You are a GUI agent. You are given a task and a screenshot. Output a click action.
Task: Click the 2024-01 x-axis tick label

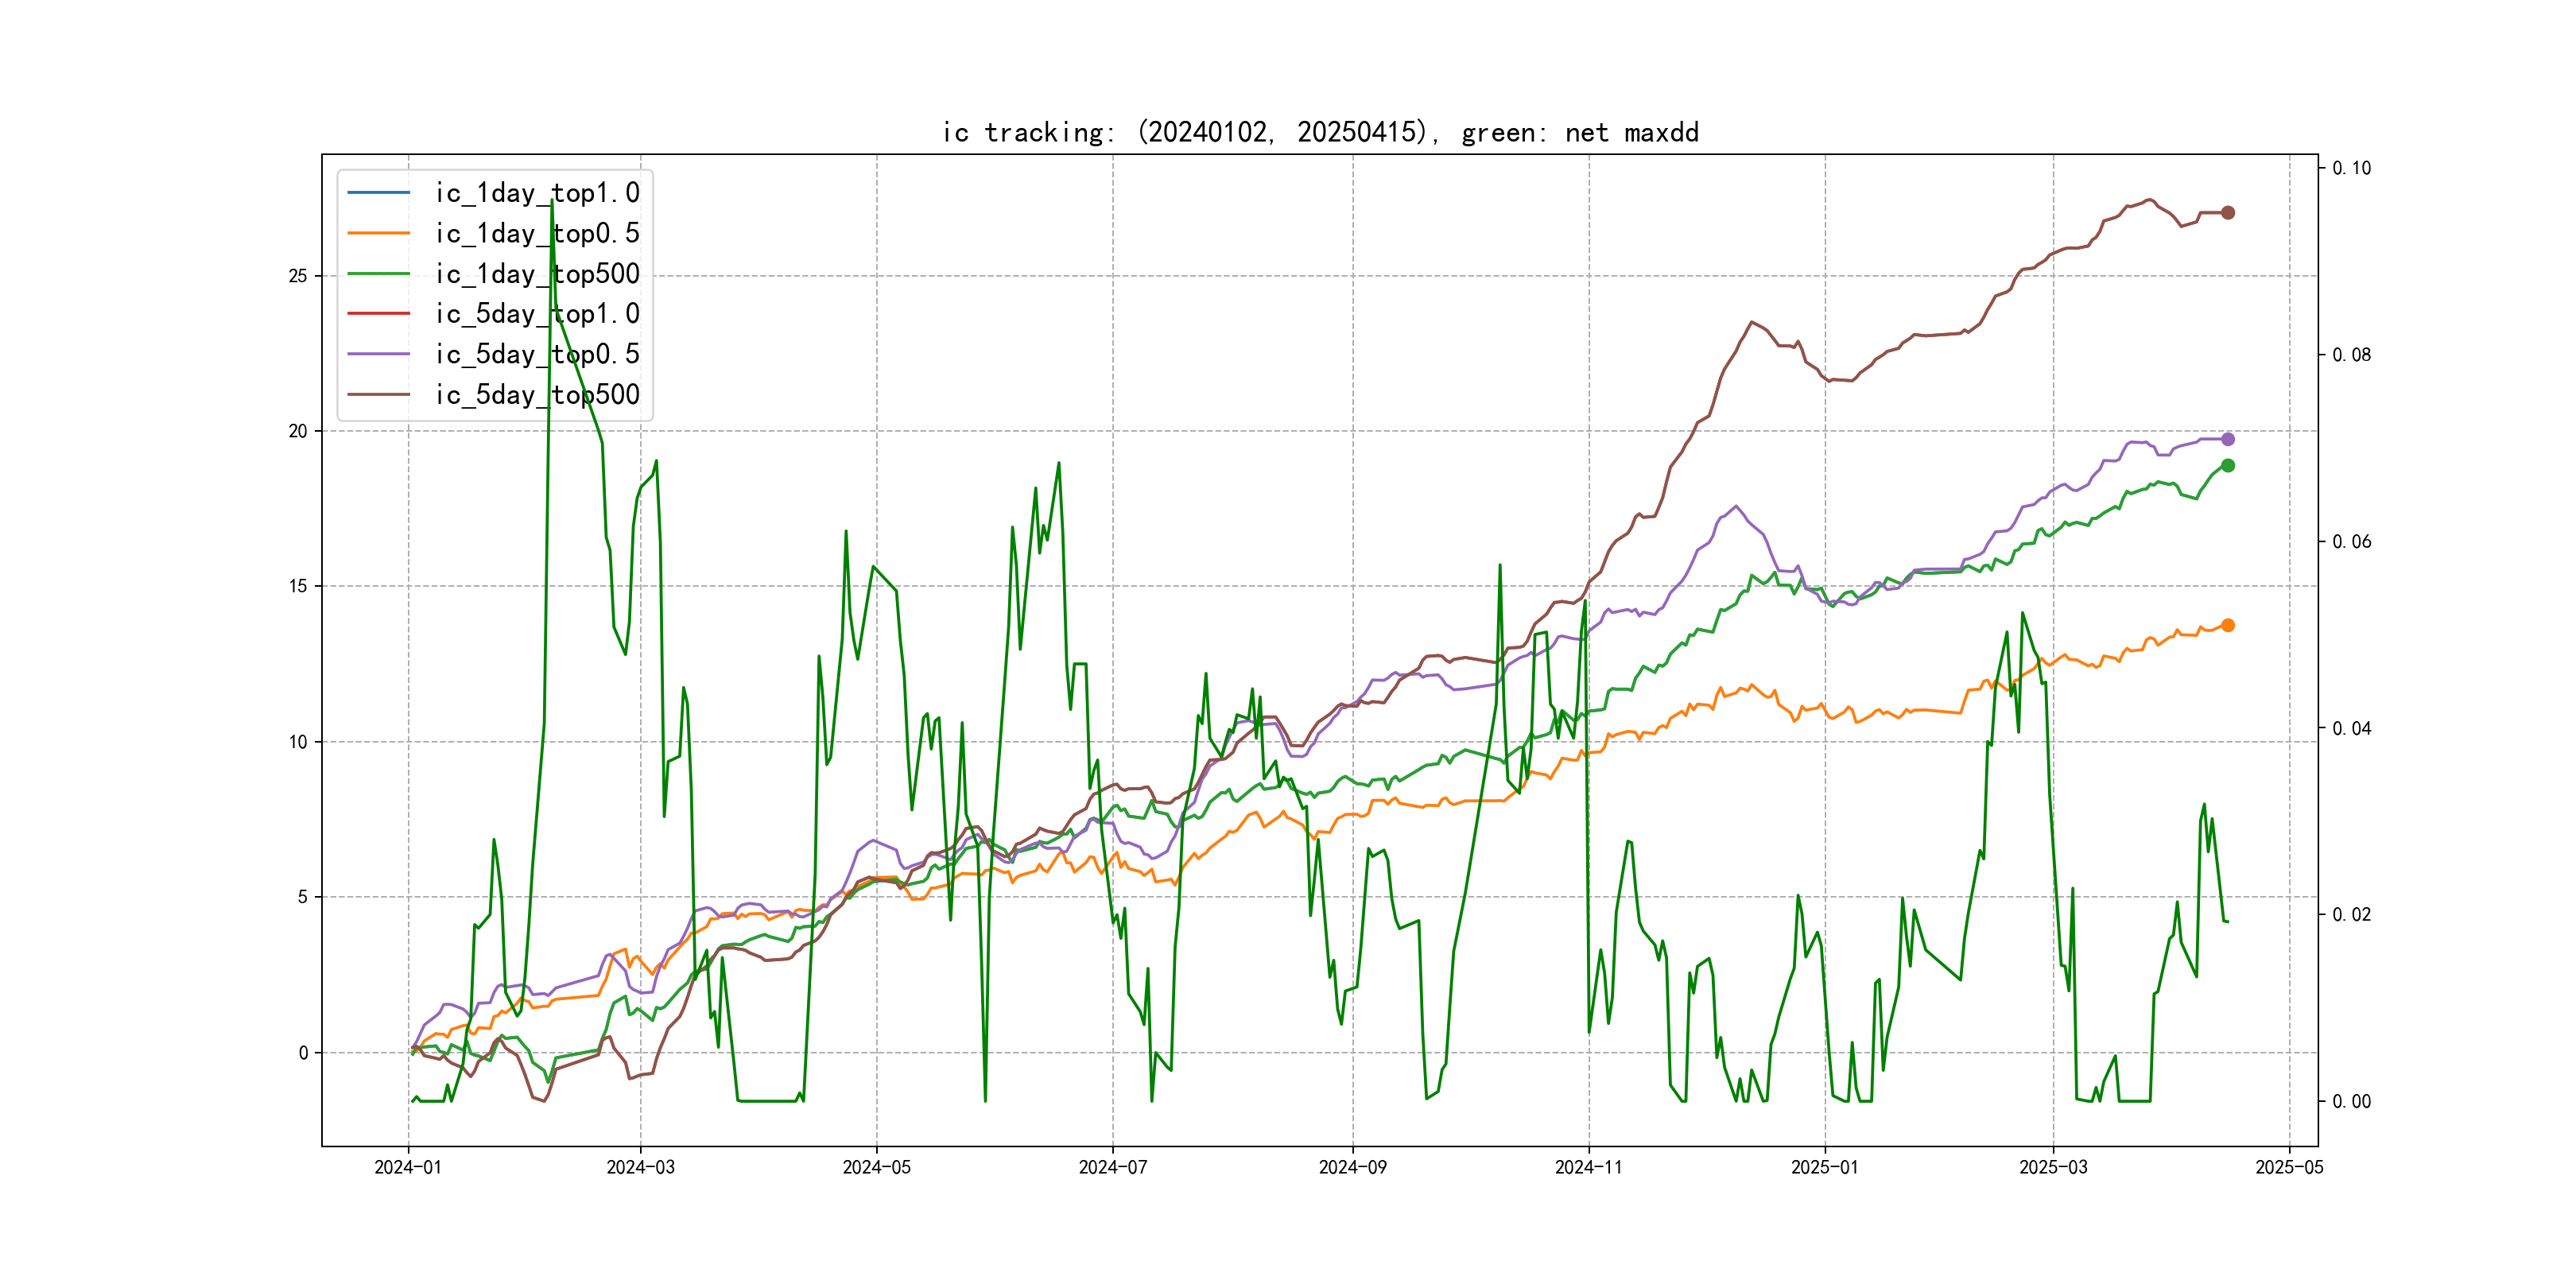(x=408, y=1167)
